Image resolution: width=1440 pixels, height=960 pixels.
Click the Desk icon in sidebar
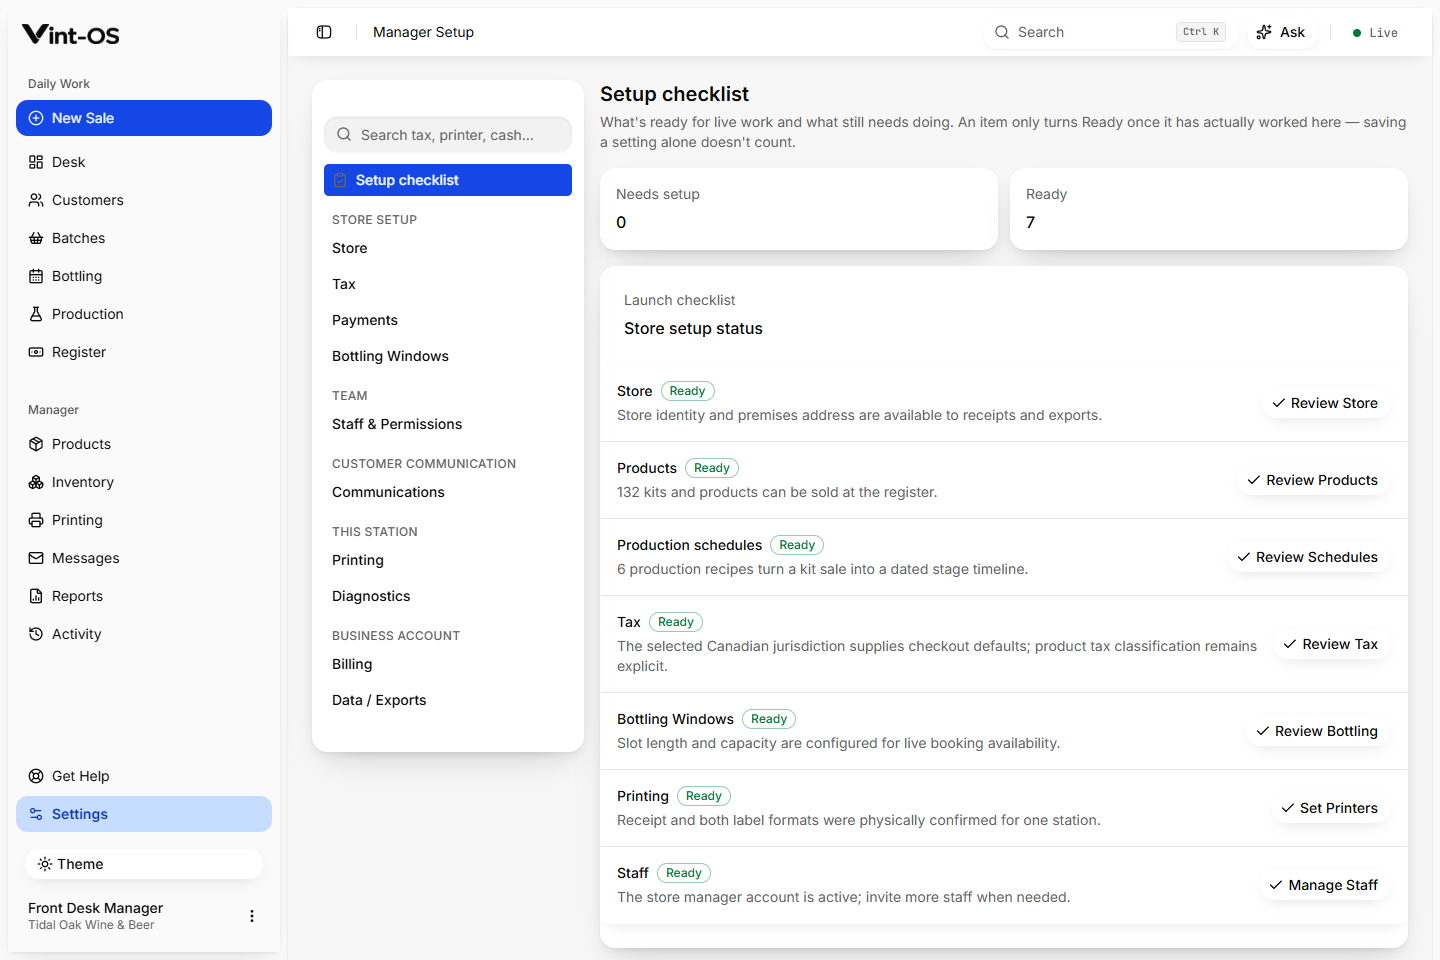pos(36,162)
